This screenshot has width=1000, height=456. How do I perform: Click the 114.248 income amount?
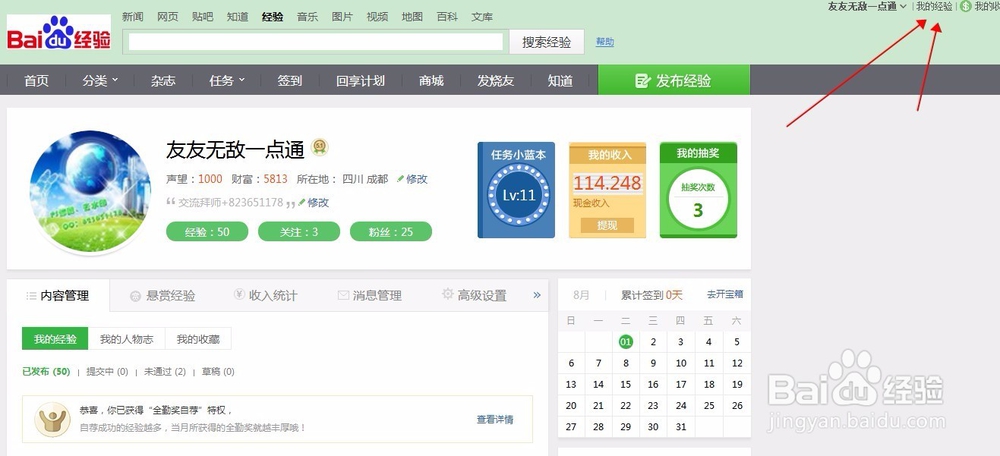(x=607, y=184)
